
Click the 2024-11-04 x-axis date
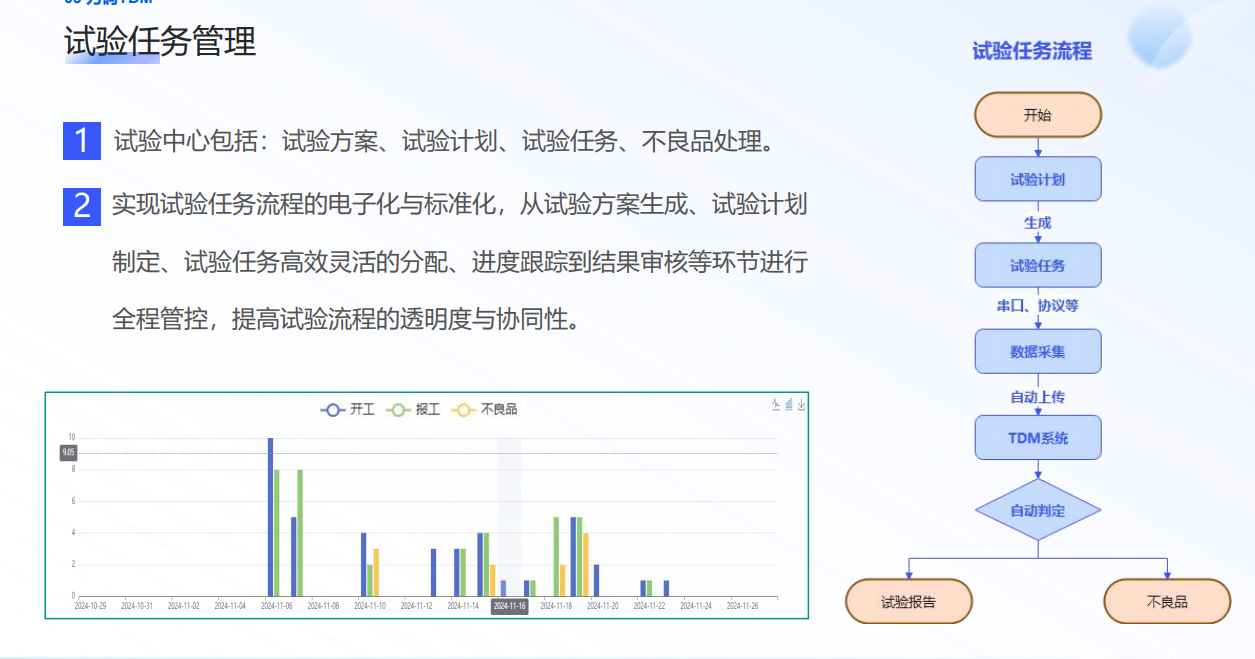[230, 606]
